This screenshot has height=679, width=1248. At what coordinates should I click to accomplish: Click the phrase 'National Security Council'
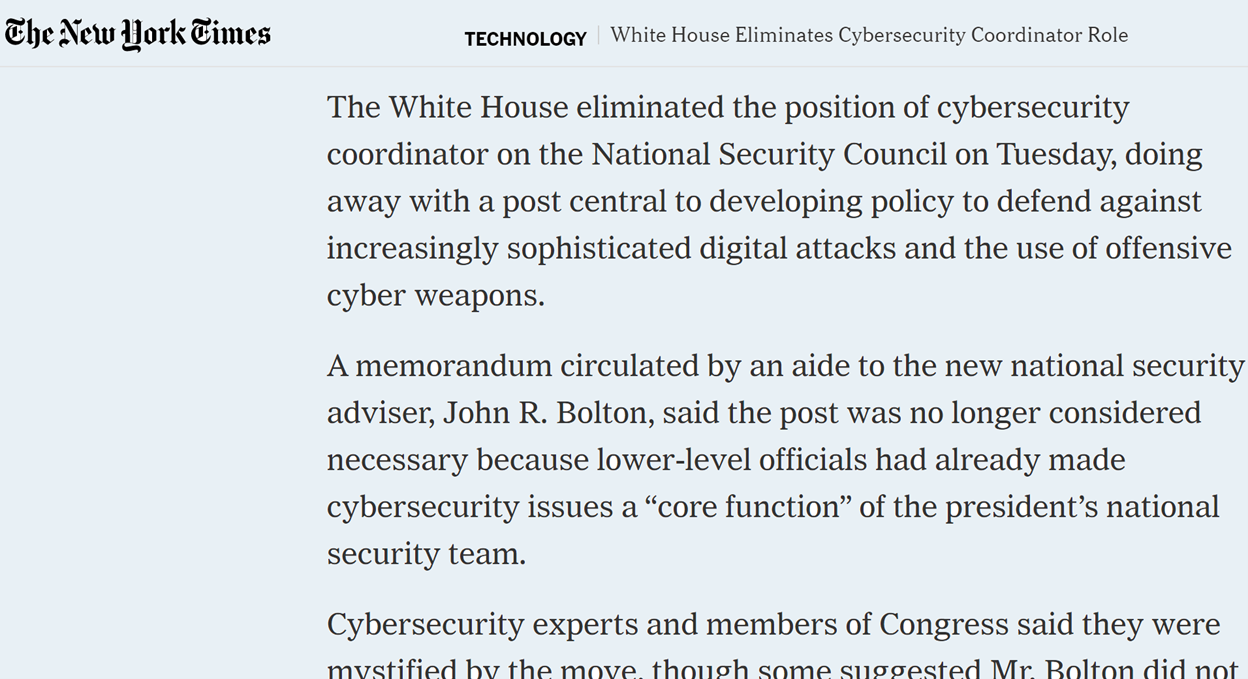[768, 155]
